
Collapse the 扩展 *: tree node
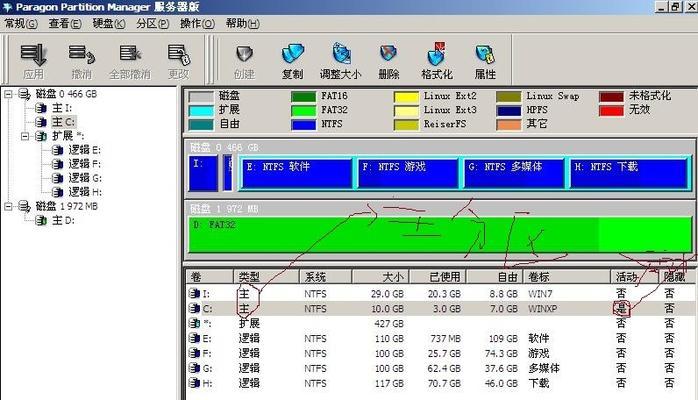tap(25, 136)
